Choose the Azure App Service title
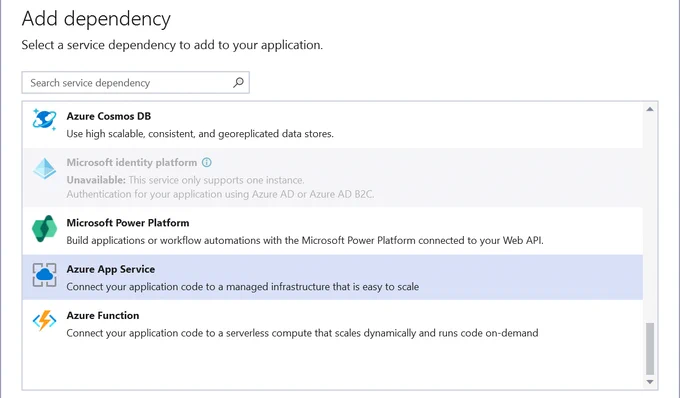Image resolution: width=680 pixels, height=398 pixels. click(x=111, y=269)
